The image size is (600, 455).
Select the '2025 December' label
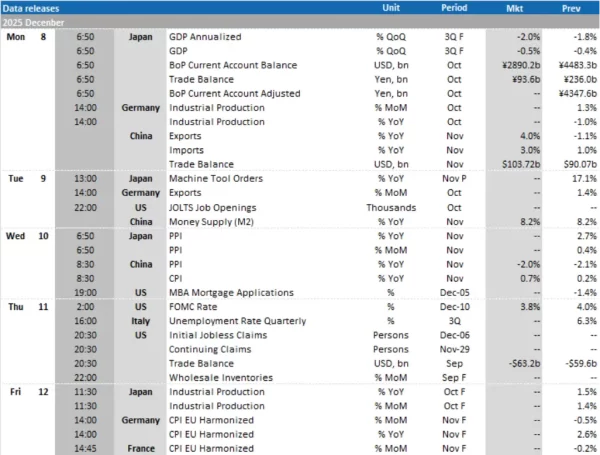(36, 19)
